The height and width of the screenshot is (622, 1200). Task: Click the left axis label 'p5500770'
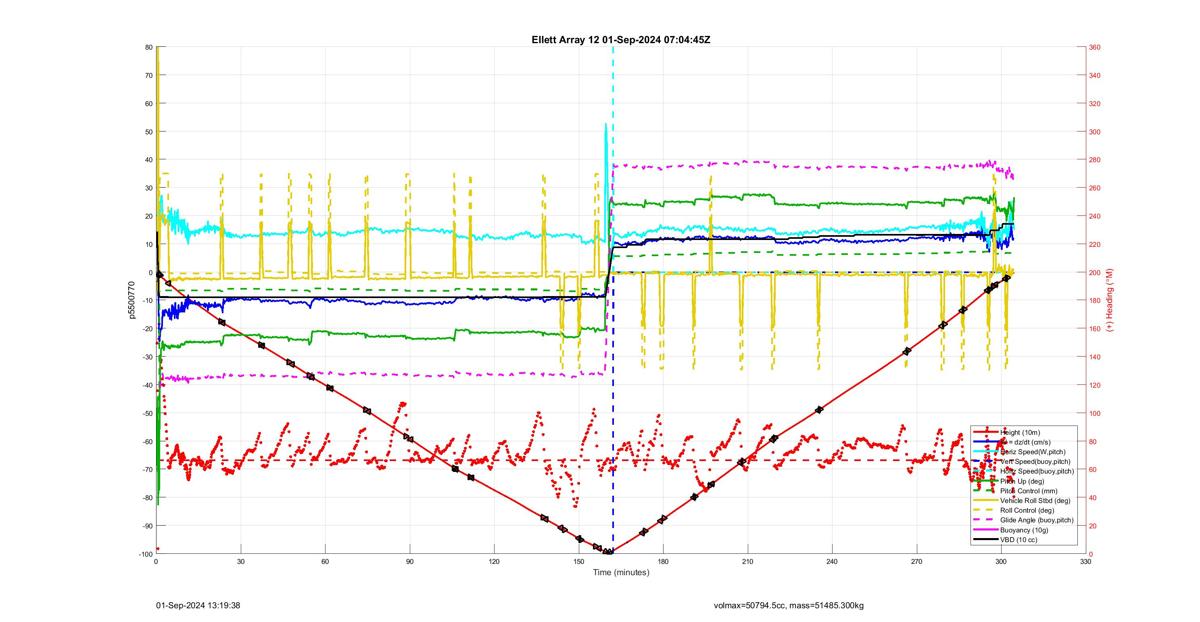130,300
